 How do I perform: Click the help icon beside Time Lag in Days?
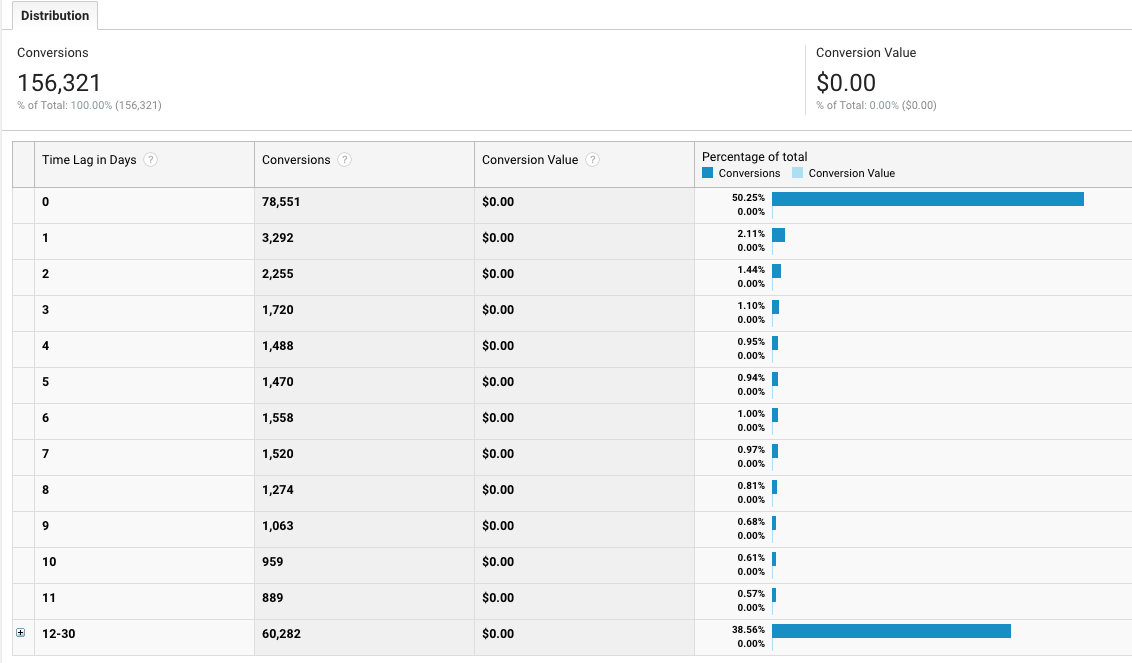tap(150, 159)
